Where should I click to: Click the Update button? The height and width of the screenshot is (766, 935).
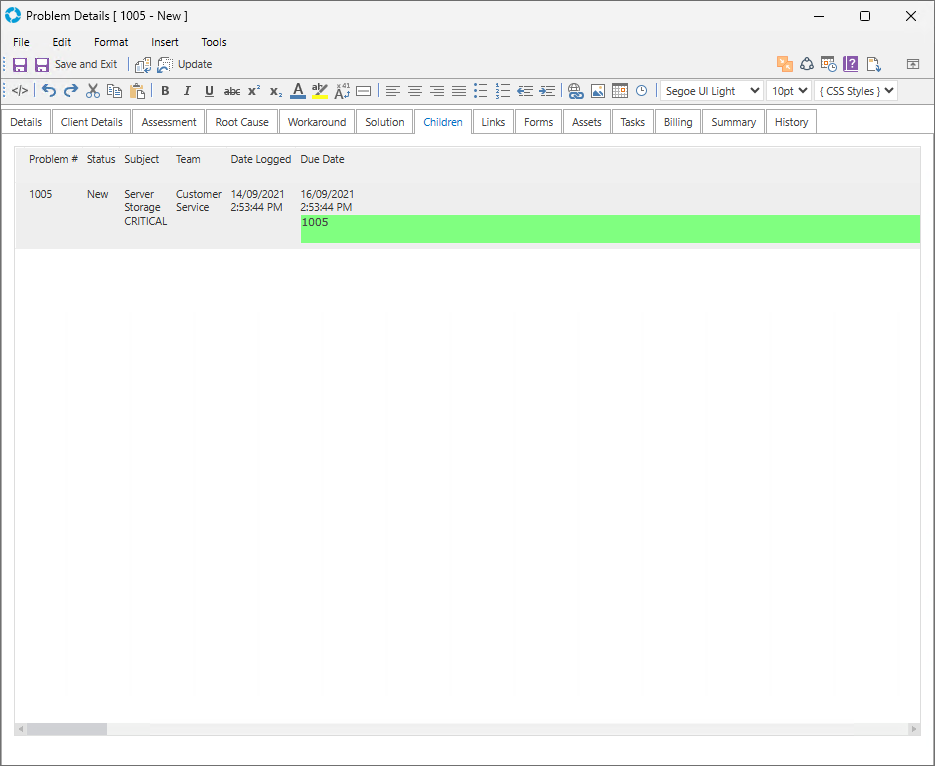(185, 64)
